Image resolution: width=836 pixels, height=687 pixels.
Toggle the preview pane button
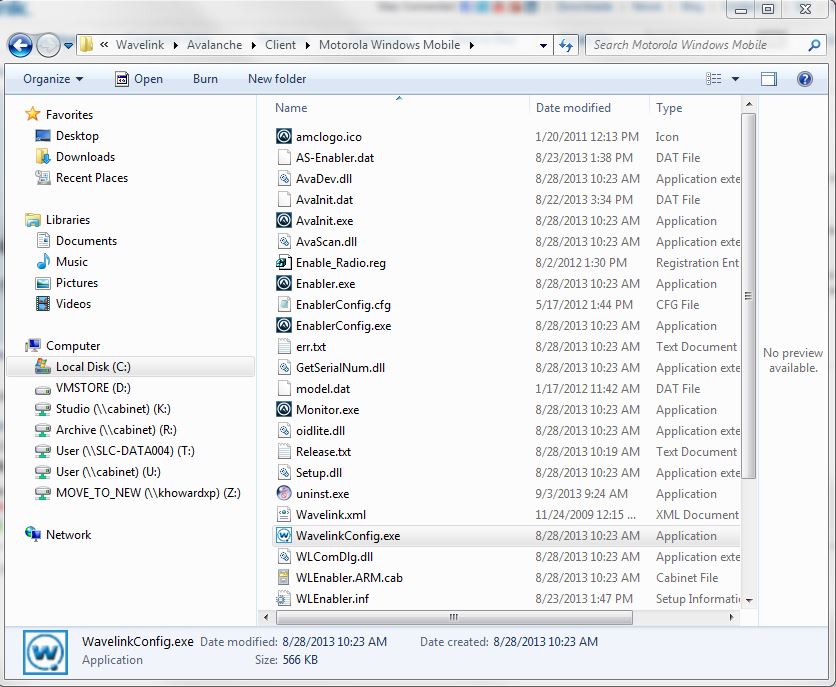(x=768, y=79)
